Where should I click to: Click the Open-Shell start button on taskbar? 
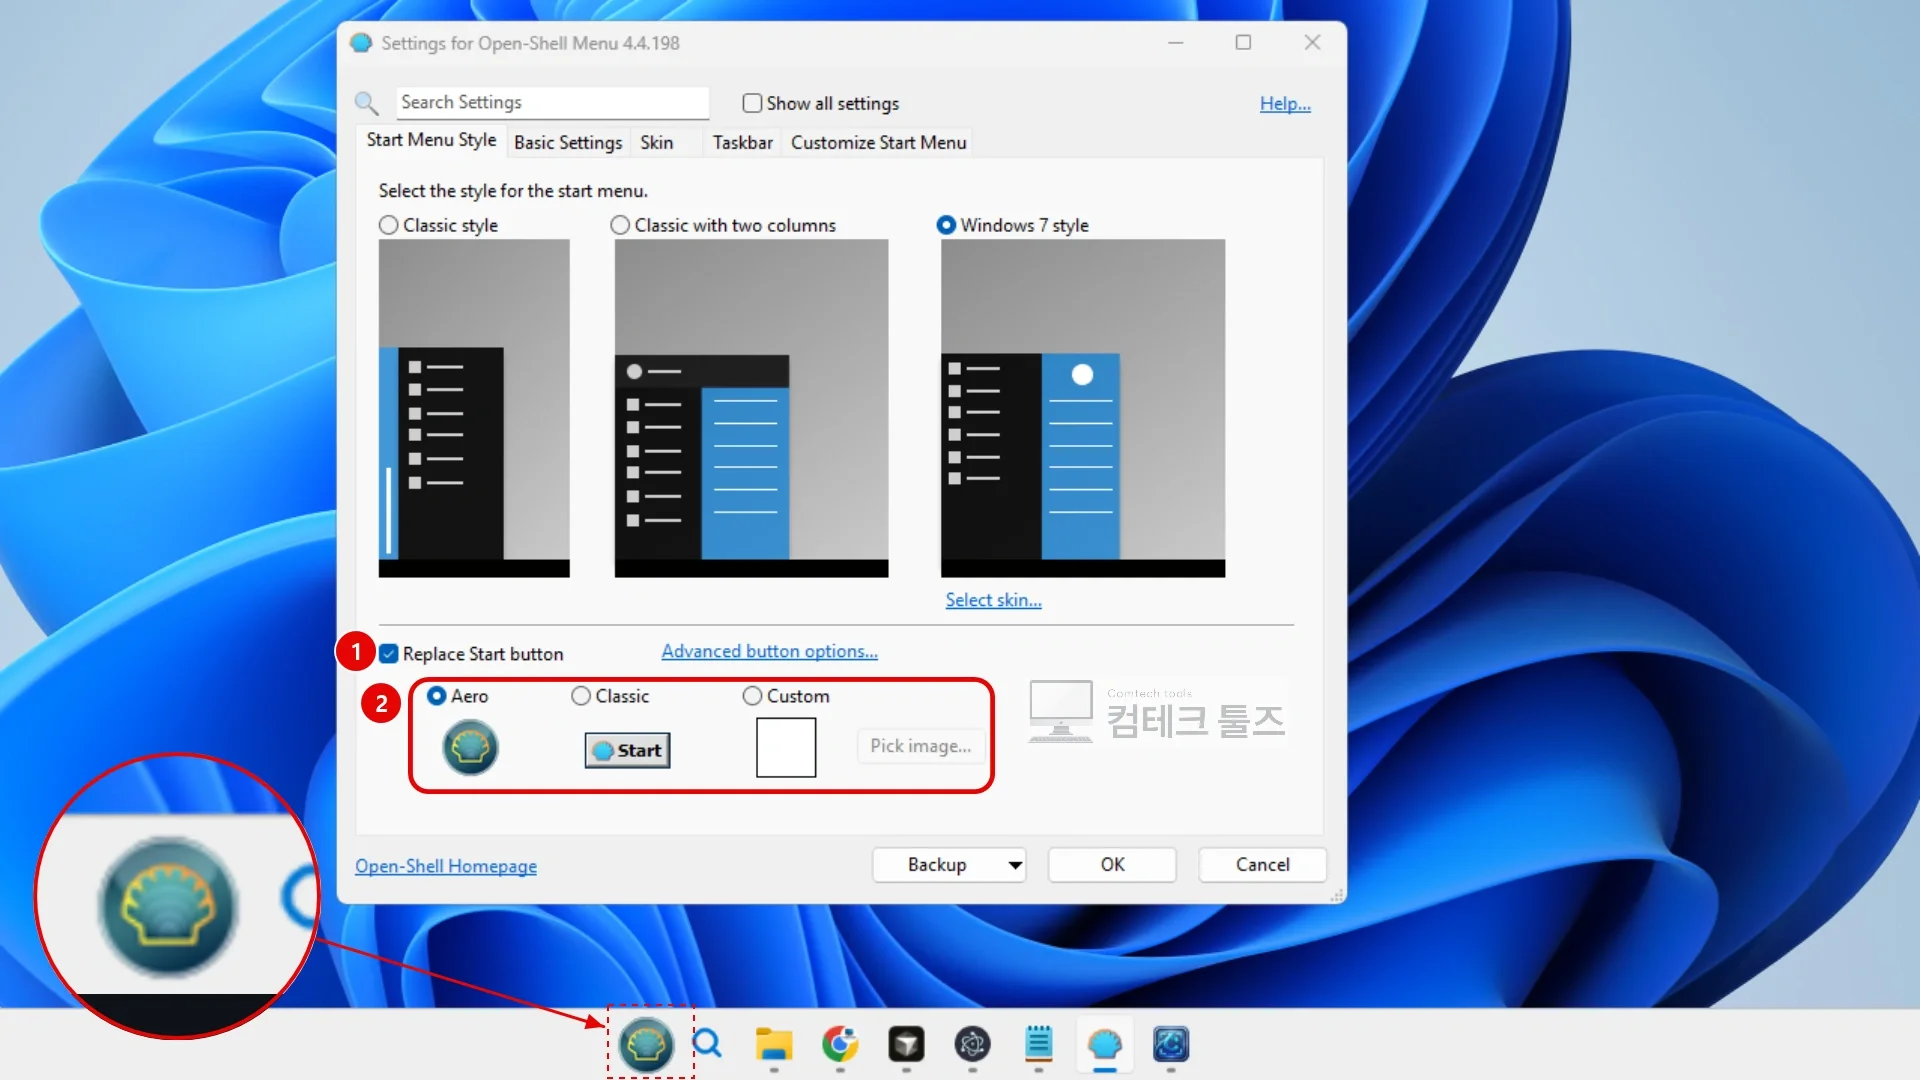click(647, 1045)
